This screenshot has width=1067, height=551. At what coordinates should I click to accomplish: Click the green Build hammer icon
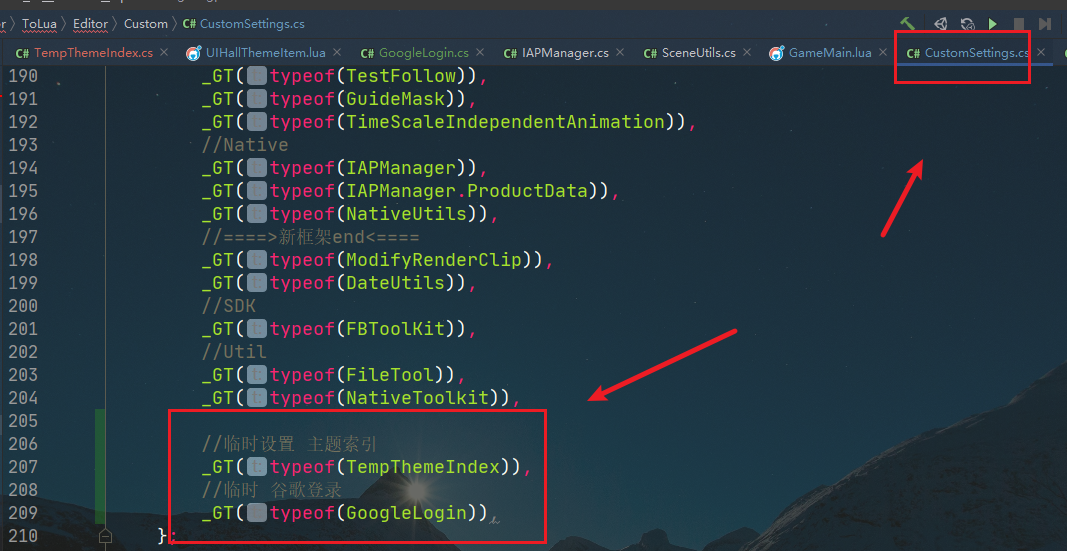pos(907,24)
